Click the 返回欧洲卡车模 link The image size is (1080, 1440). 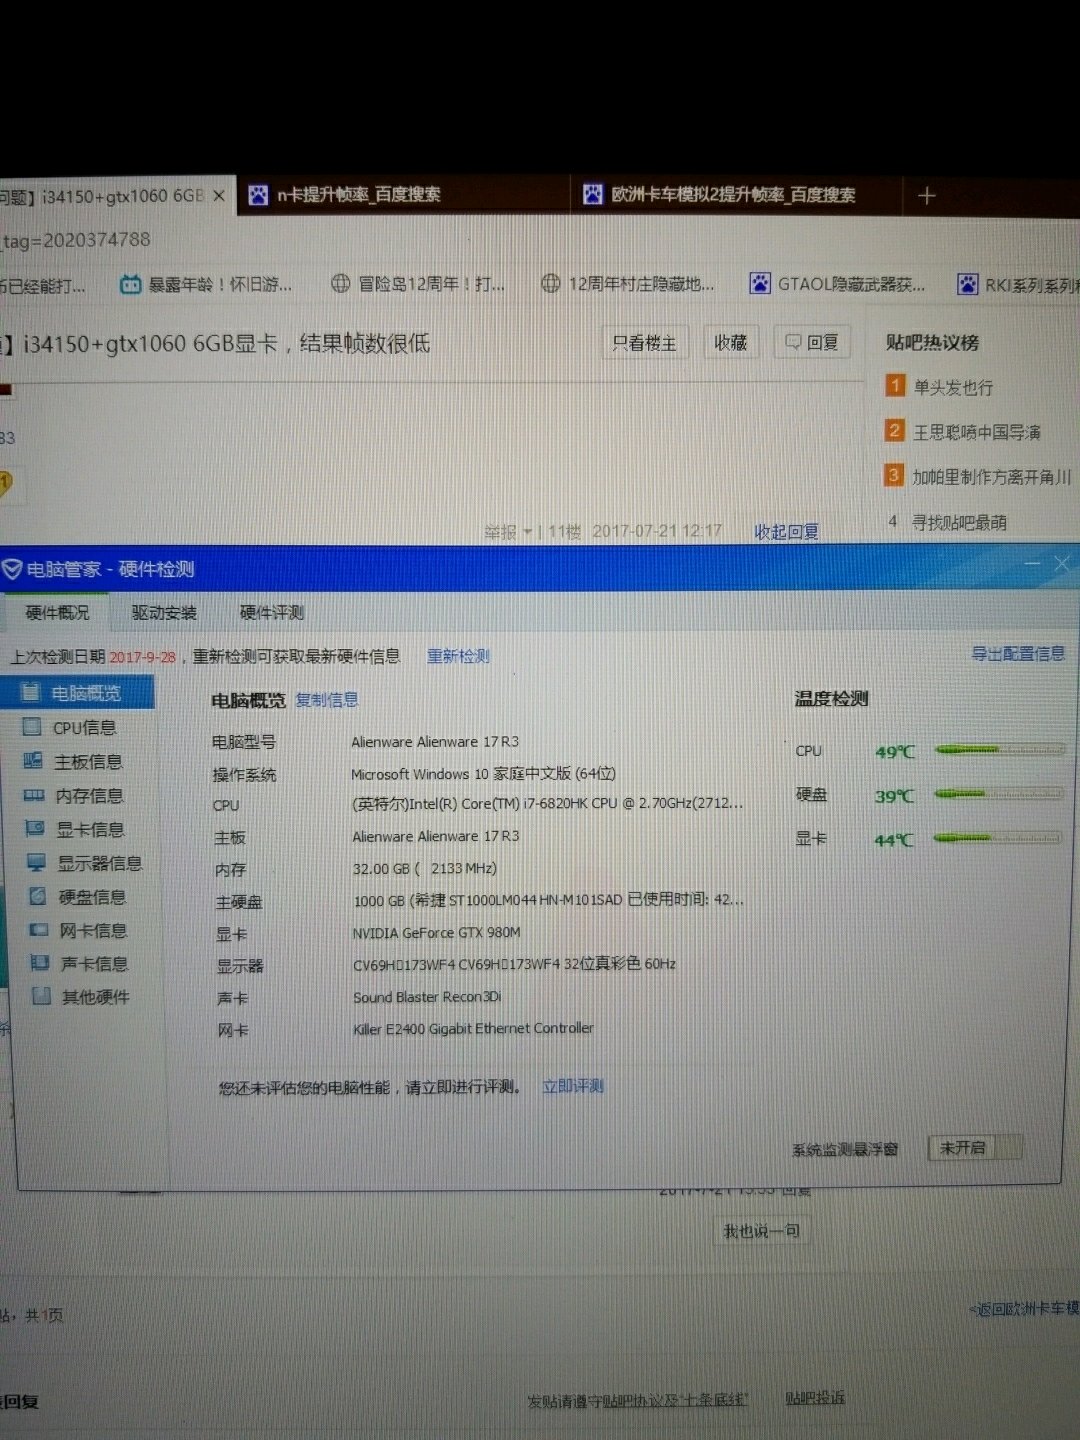click(1025, 1307)
